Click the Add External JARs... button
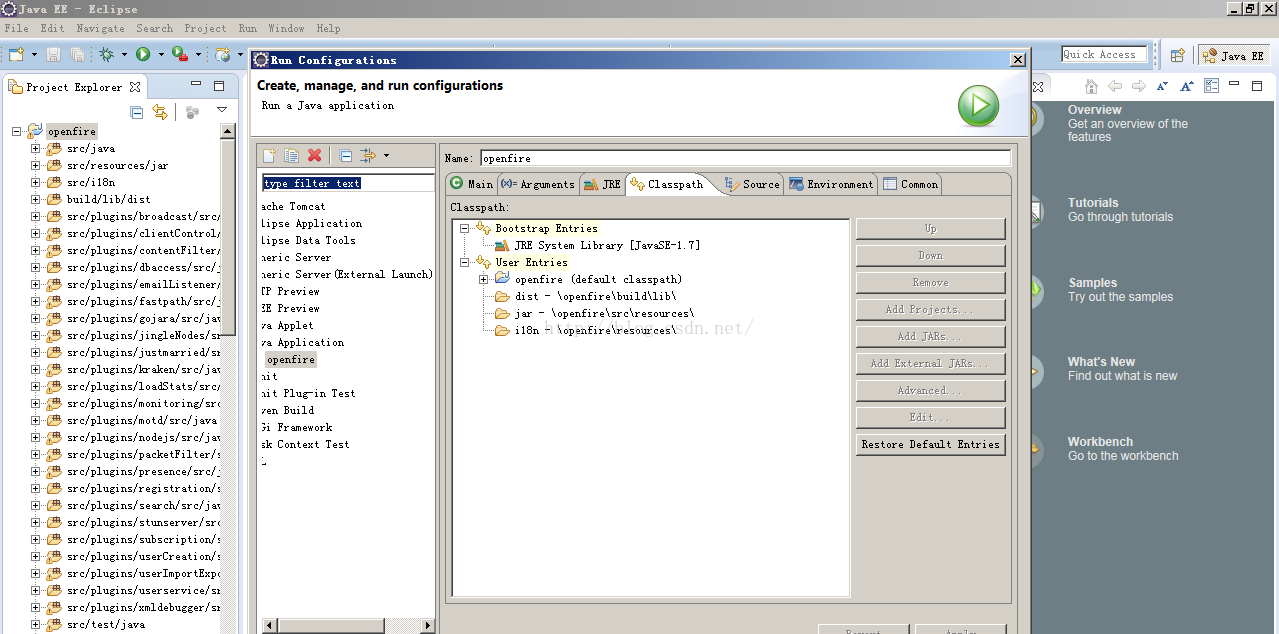Screen dimensions: 1279x634 point(930,363)
